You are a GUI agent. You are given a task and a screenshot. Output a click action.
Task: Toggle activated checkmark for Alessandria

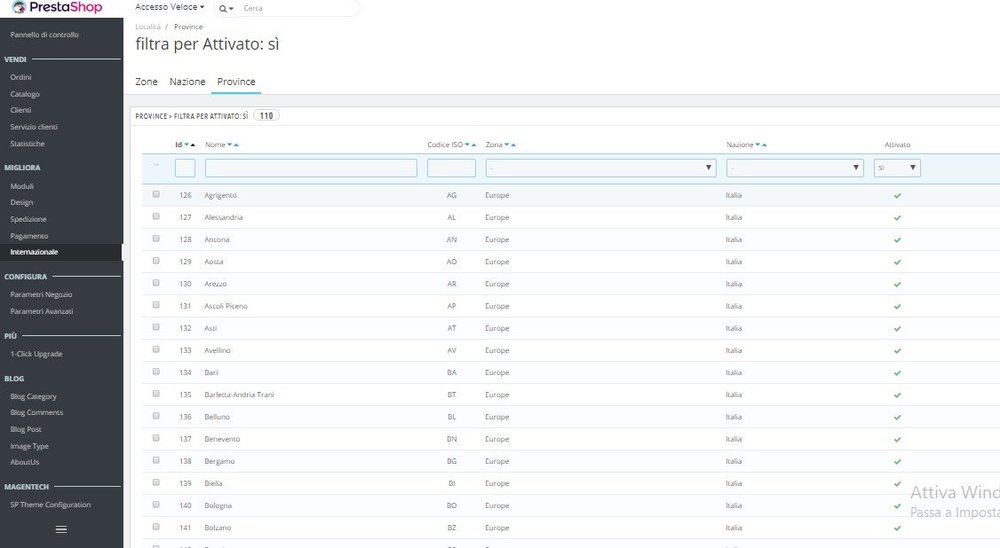[897, 218]
